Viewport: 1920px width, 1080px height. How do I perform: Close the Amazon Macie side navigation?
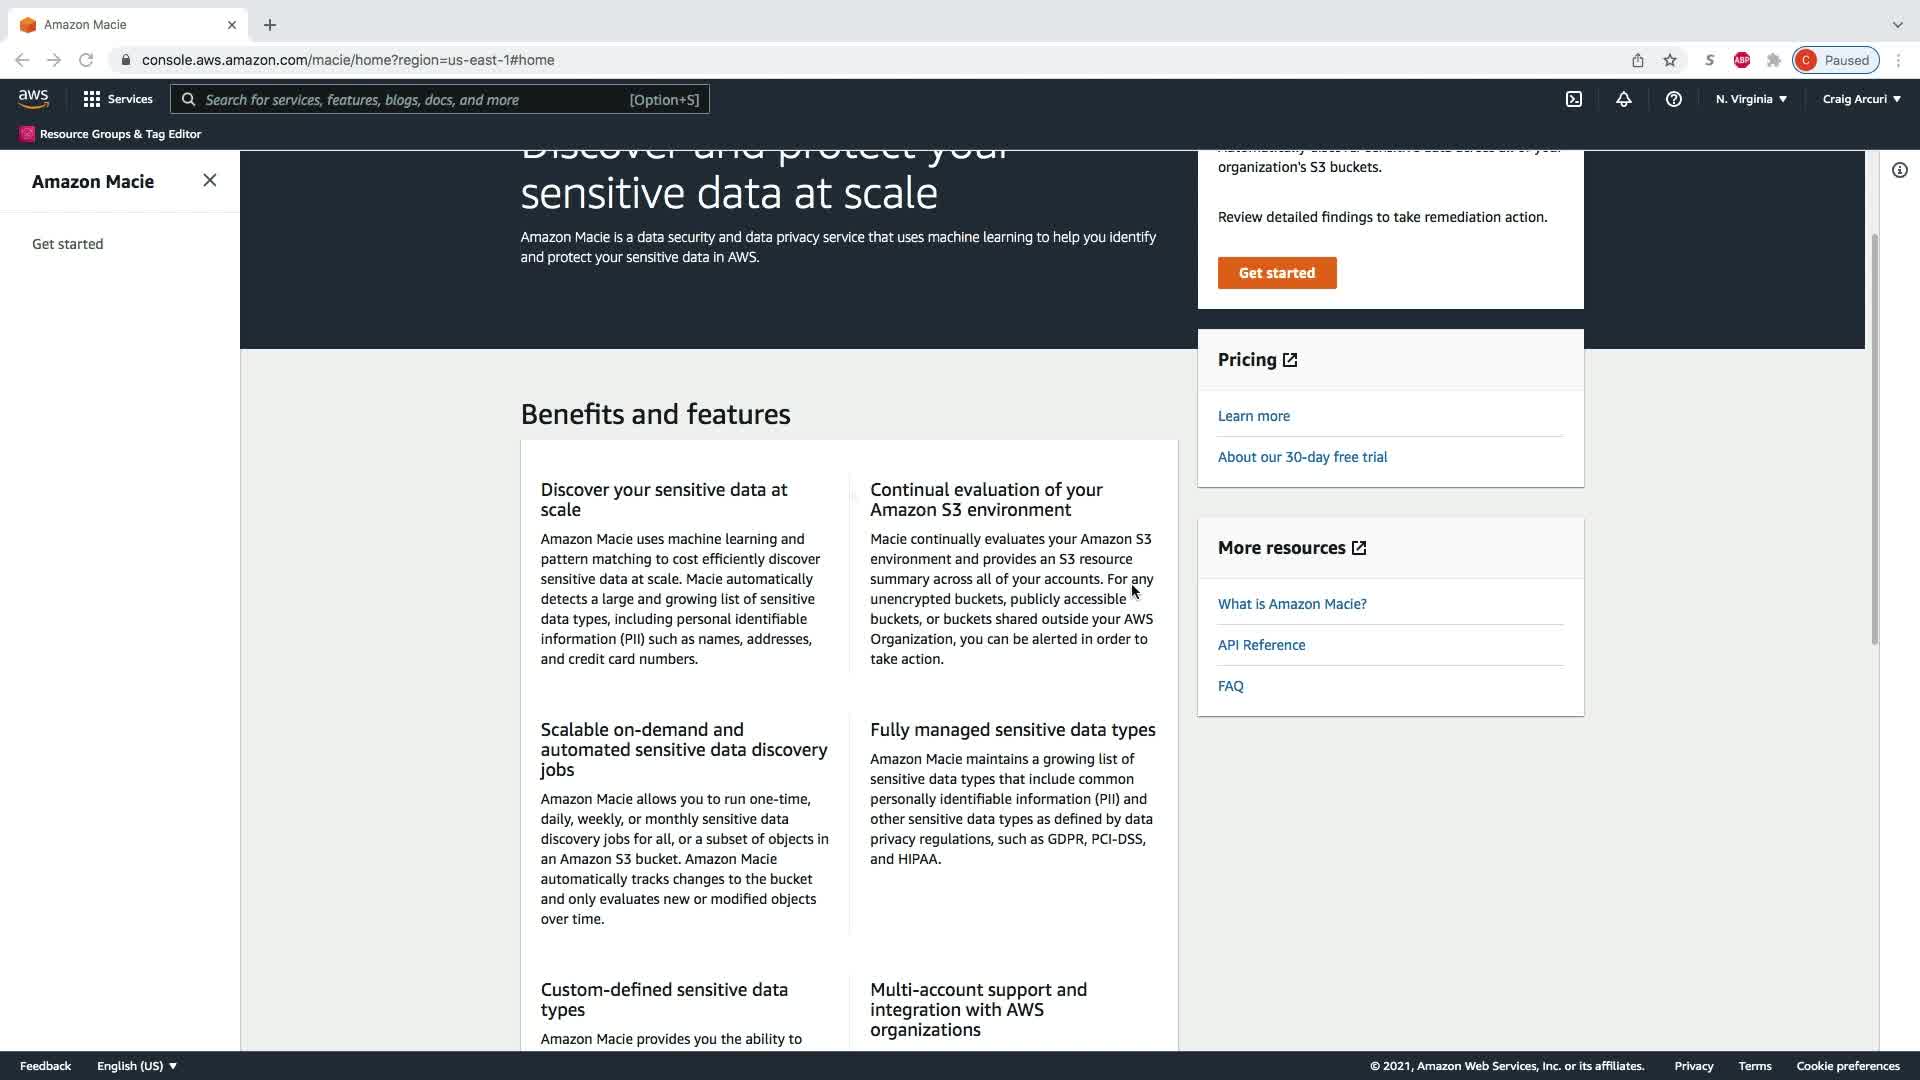pos(209,181)
